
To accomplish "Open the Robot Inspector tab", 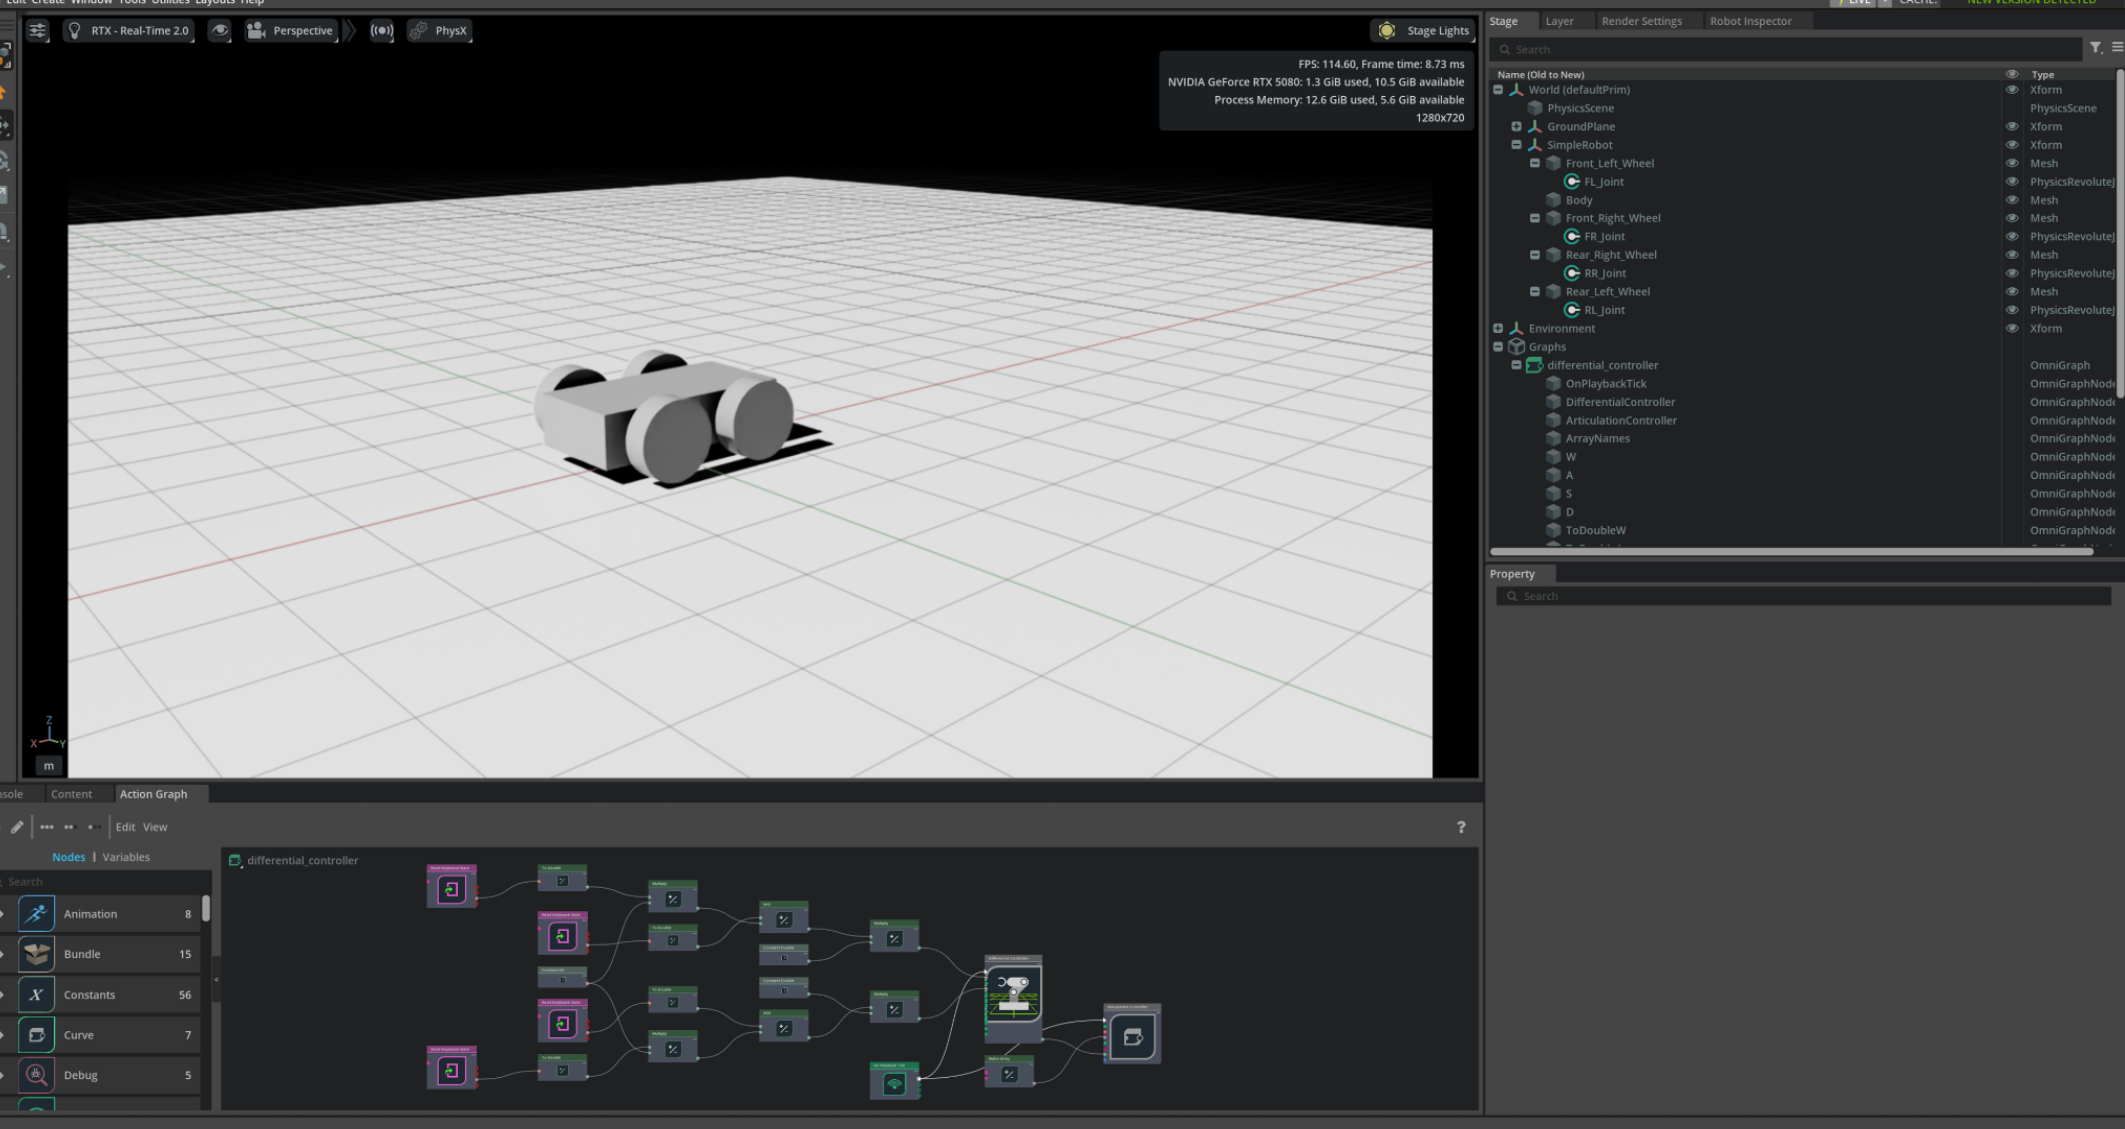I will click(x=1750, y=21).
